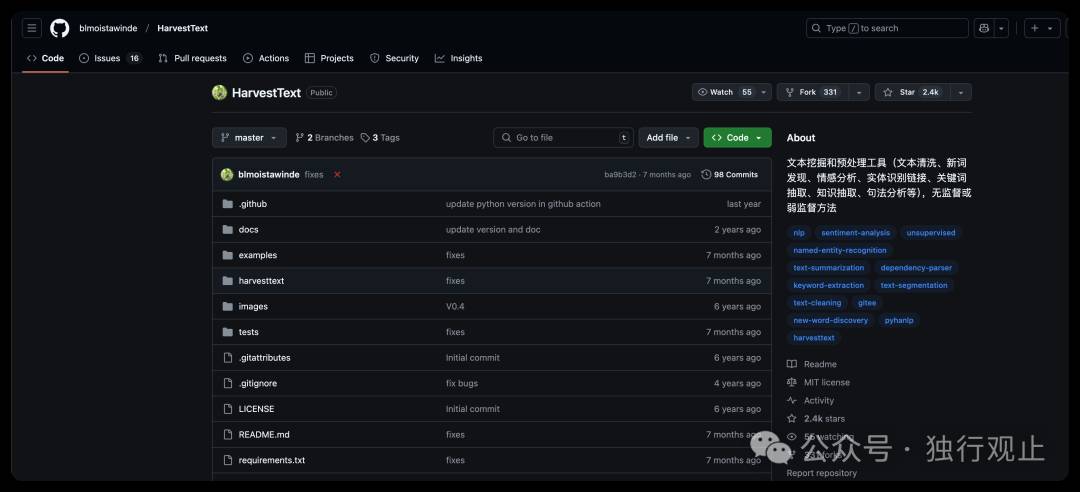Viewport: 1080px width, 492px height.
Task: Click the Go to file search field
Action: click(x=563, y=137)
